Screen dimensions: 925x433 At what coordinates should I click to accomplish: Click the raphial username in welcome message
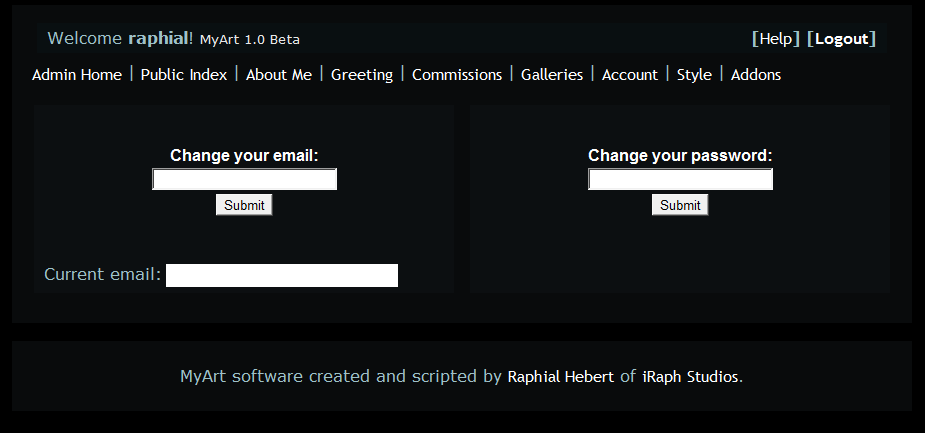pyautogui.click(x=158, y=39)
